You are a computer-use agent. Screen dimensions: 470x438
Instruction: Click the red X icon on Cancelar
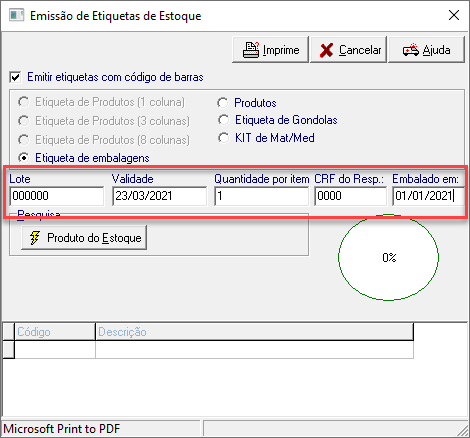326,50
